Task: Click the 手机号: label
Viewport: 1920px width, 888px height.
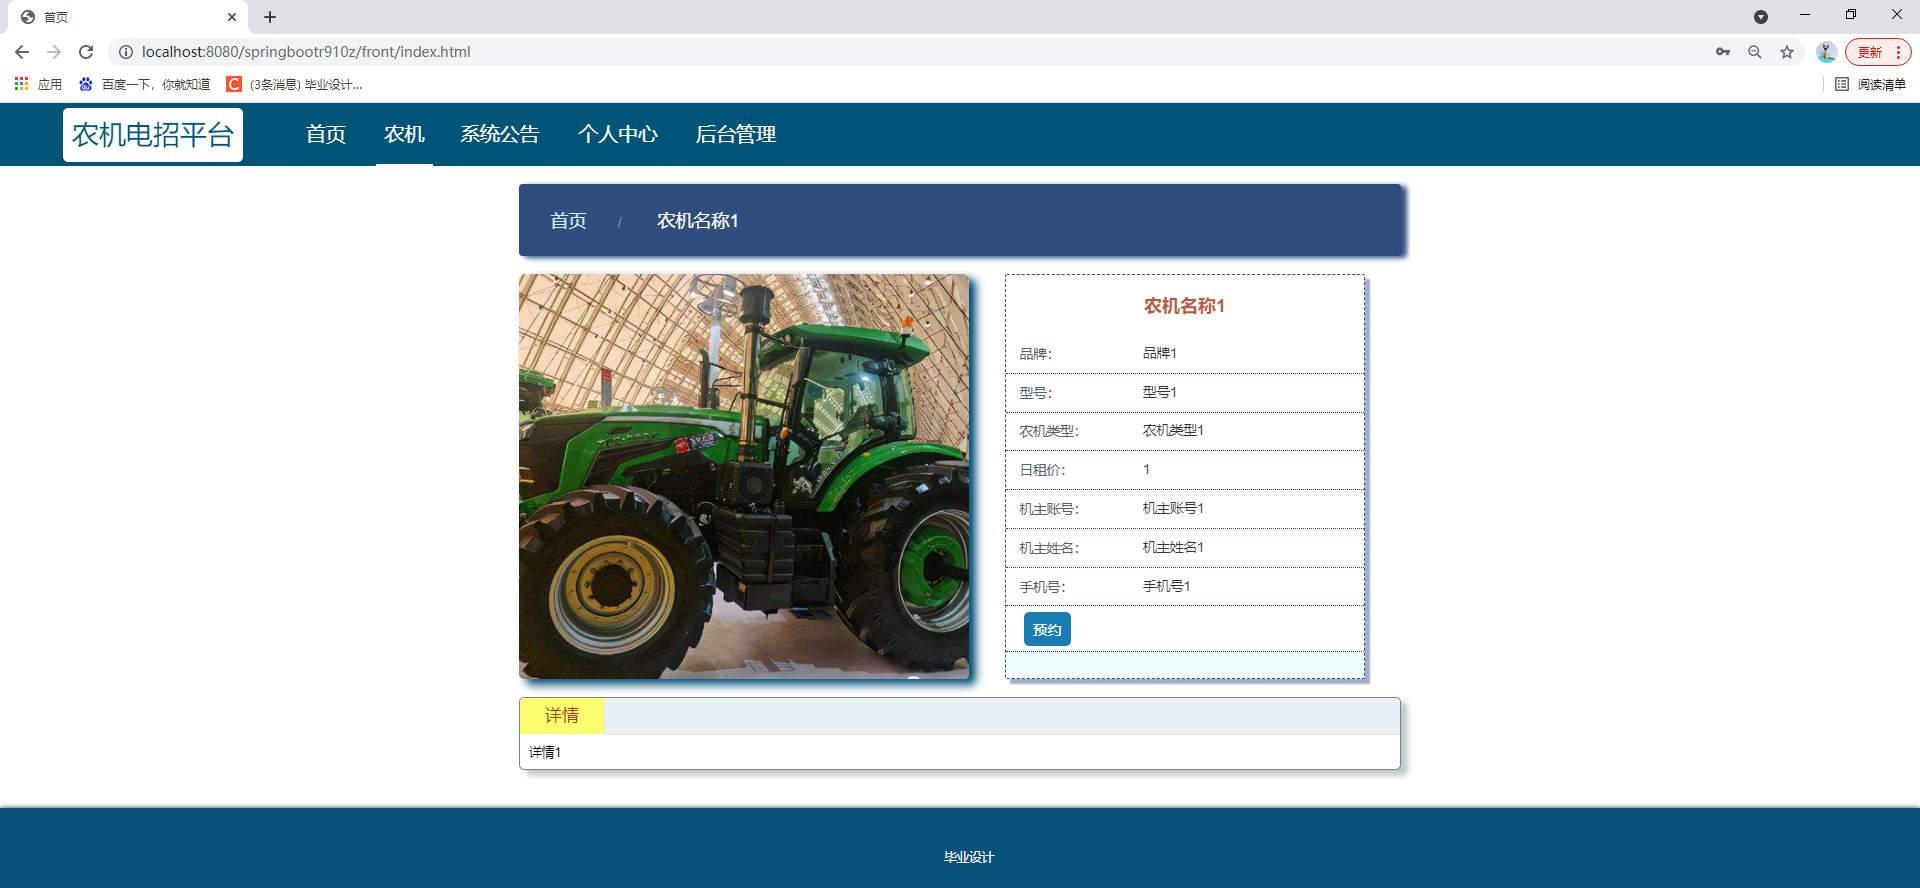Action: [1042, 587]
